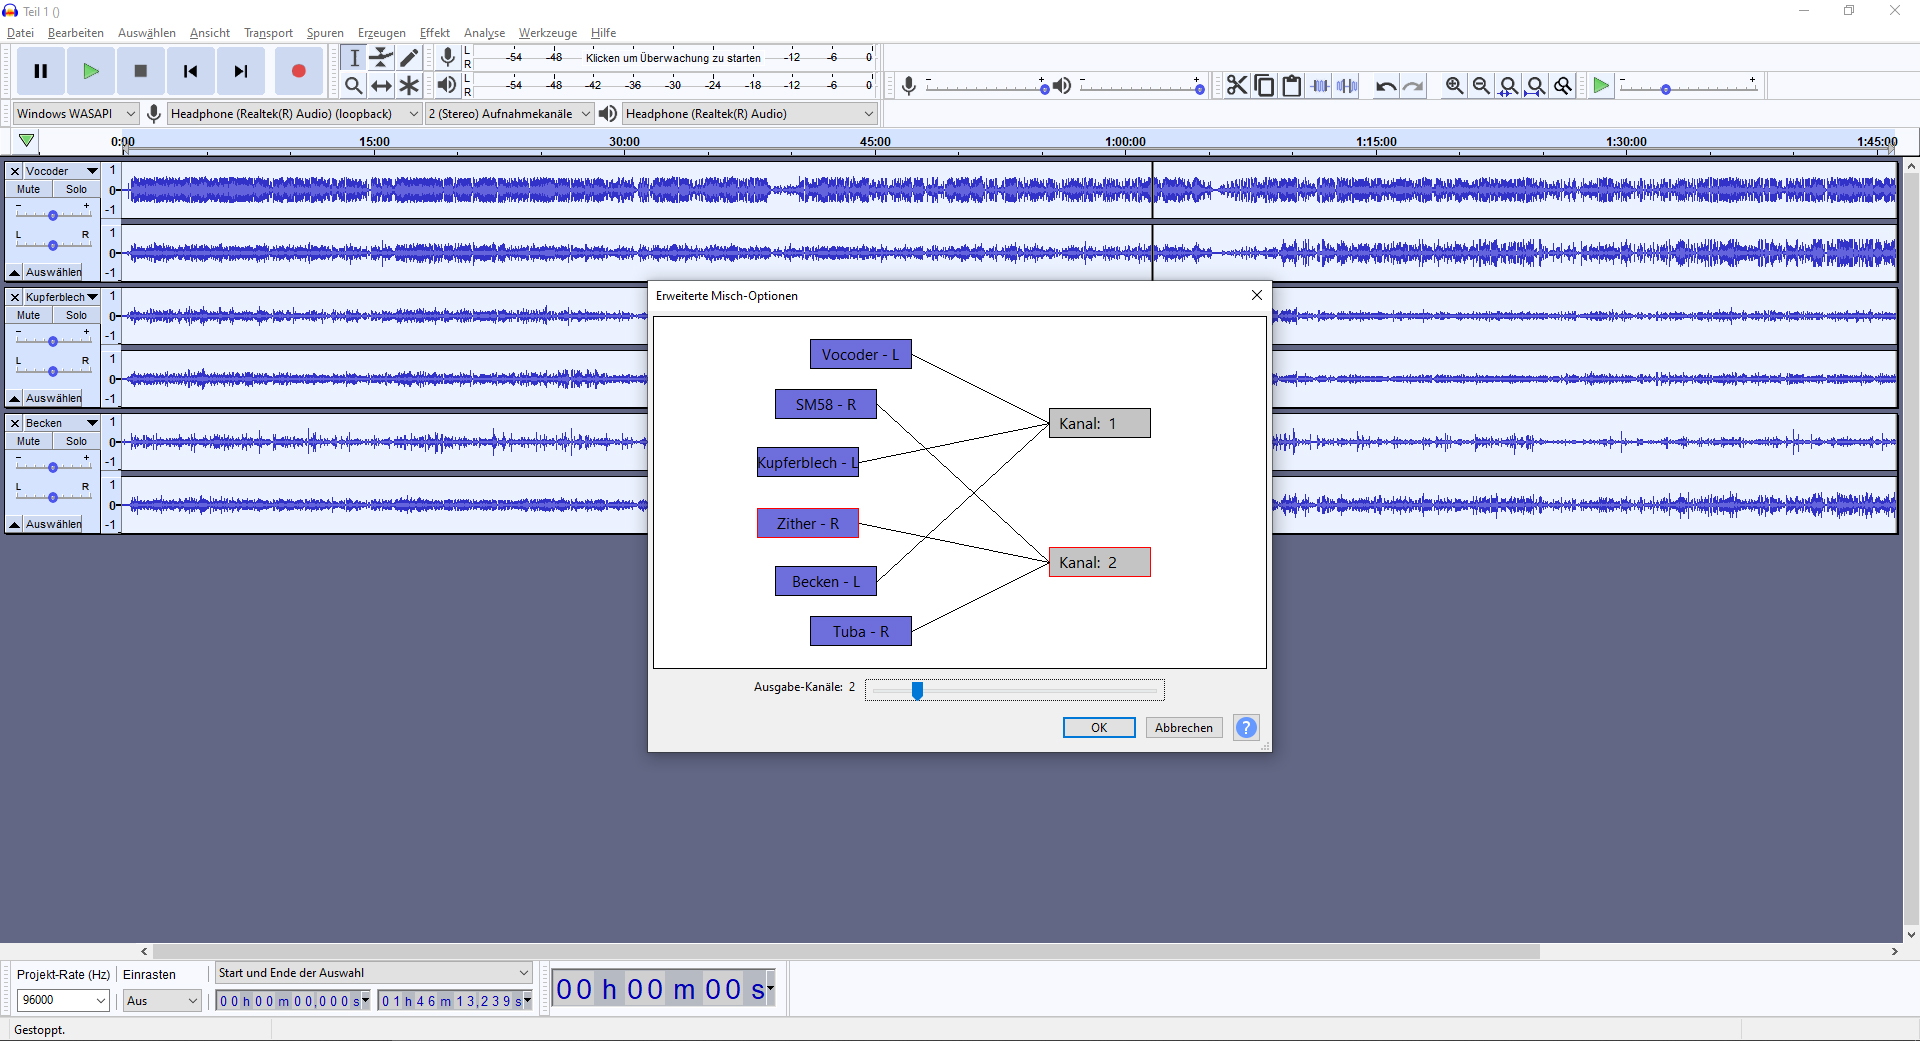The image size is (1920, 1041).
Task: Expand the Projekt-Rate 96000 dropdown
Action: (63, 1000)
